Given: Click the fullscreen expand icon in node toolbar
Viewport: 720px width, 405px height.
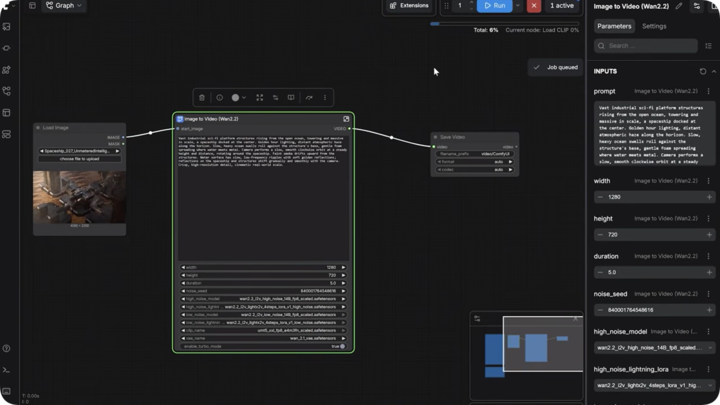Looking at the screenshot, I should point(259,97).
